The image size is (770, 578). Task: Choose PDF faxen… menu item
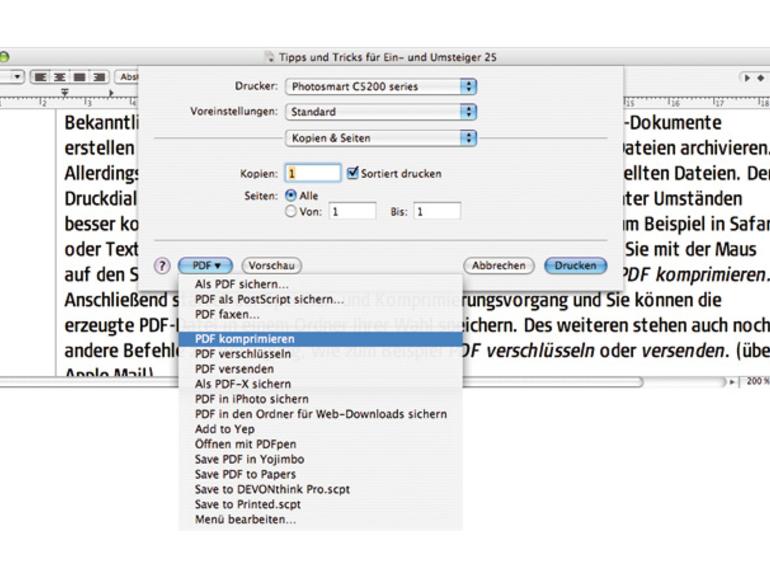coord(321,315)
